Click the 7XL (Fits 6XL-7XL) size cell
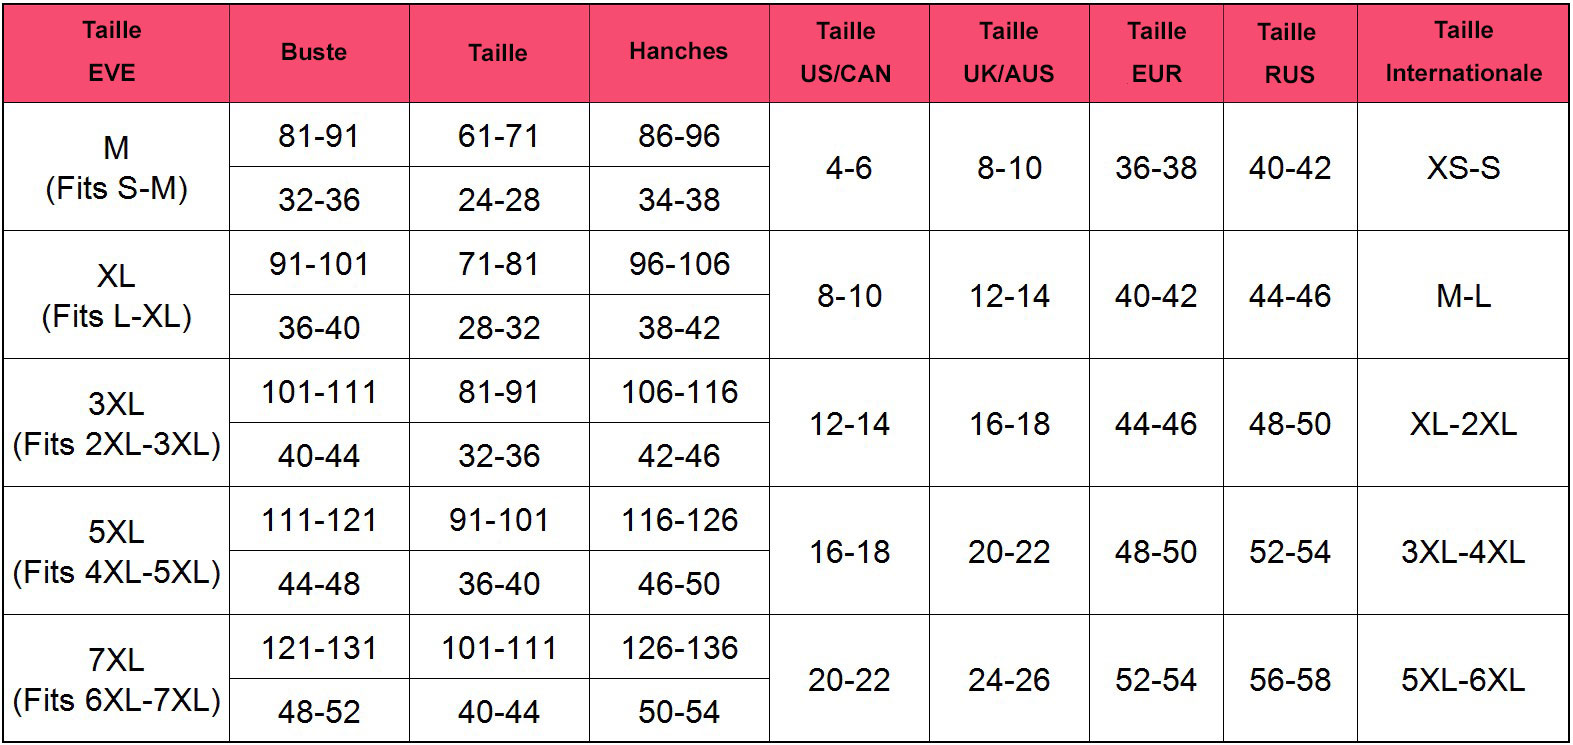This screenshot has width=1573, height=745. tap(116, 679)
